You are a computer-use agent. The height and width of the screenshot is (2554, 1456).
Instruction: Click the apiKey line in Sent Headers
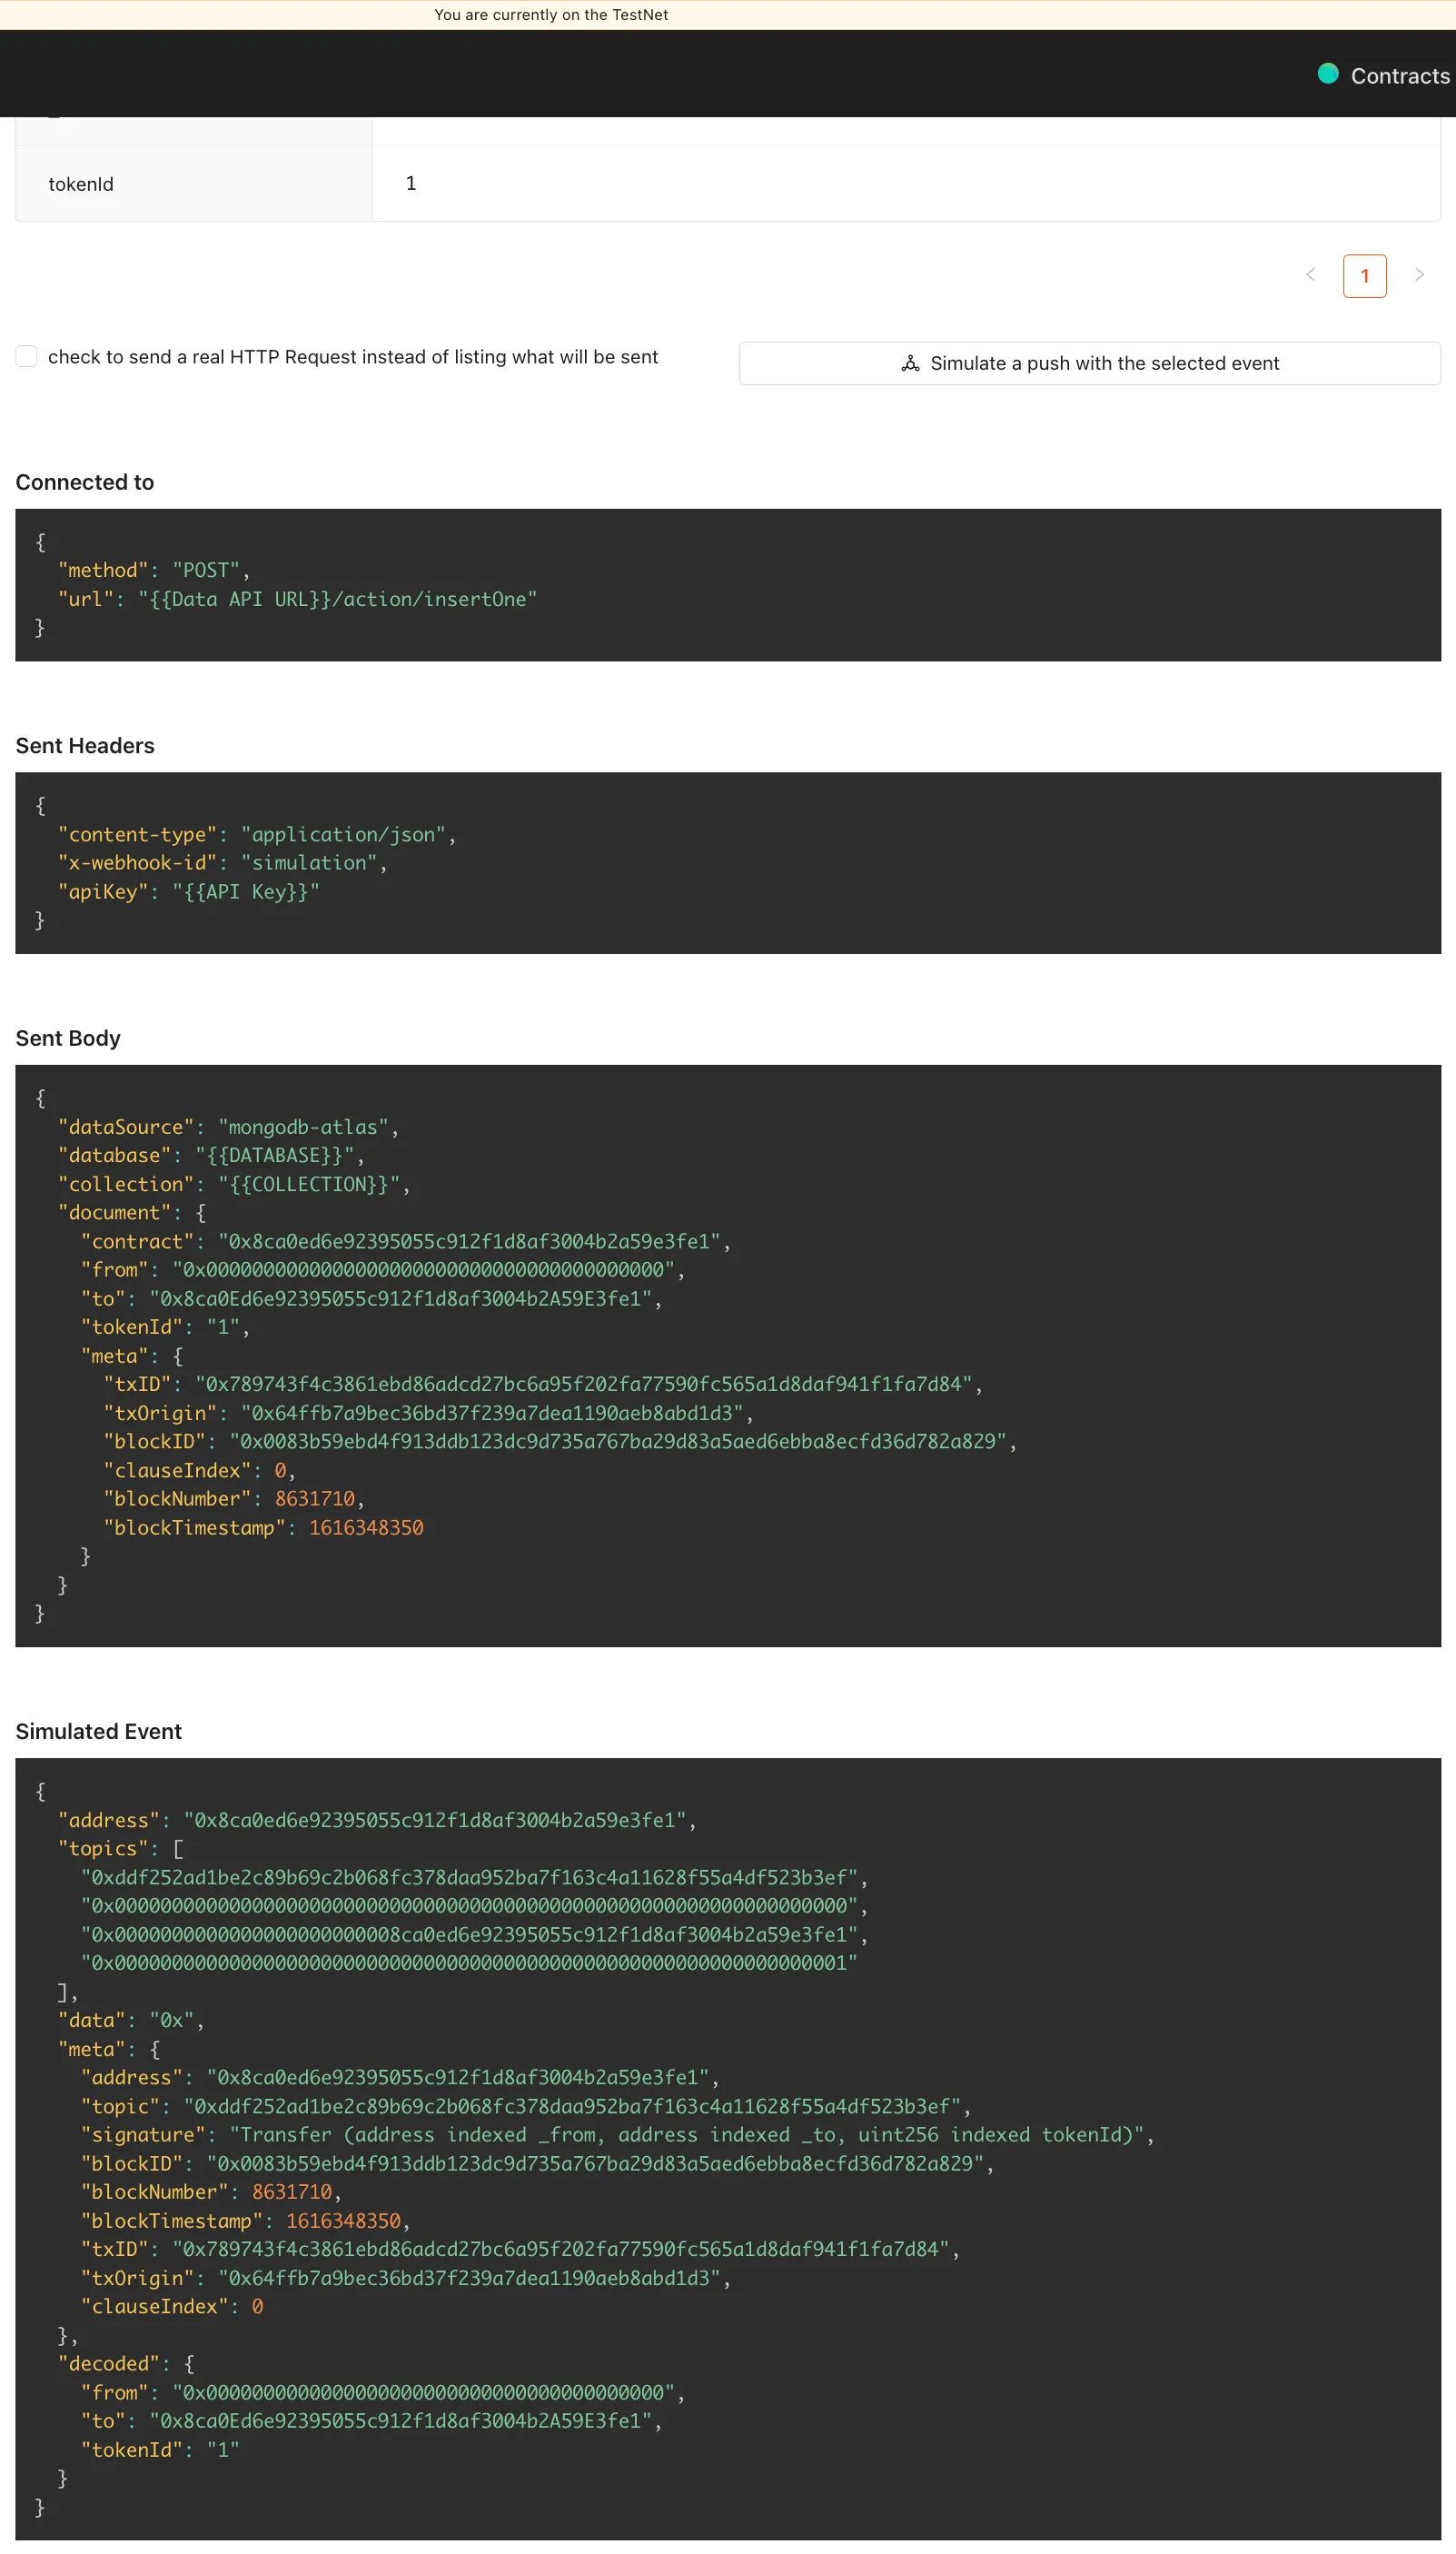coord(188,891)
